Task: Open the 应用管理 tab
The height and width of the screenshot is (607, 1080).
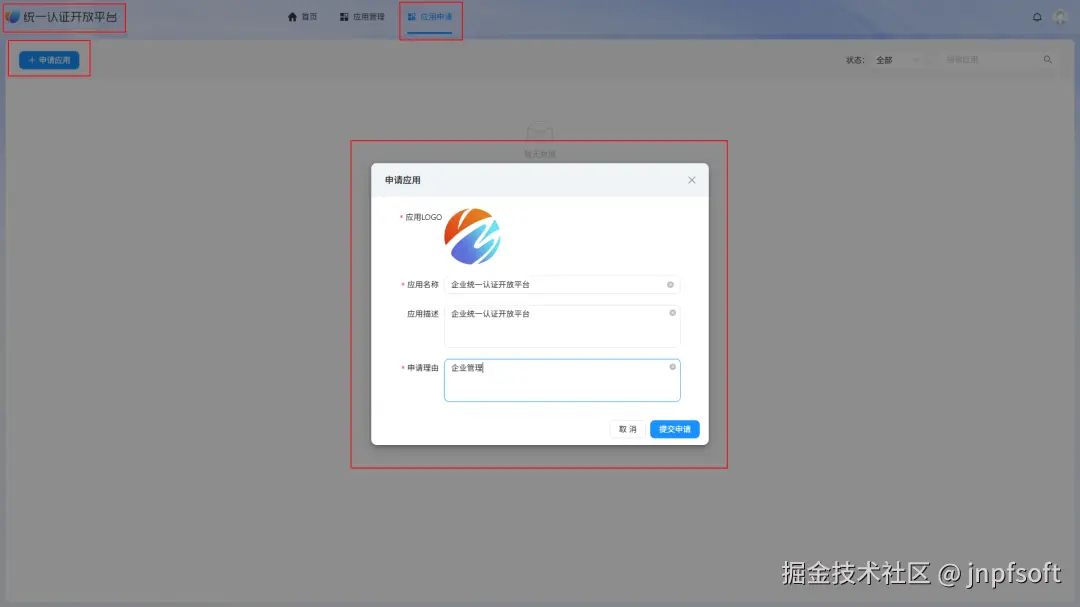Action: 362,17
